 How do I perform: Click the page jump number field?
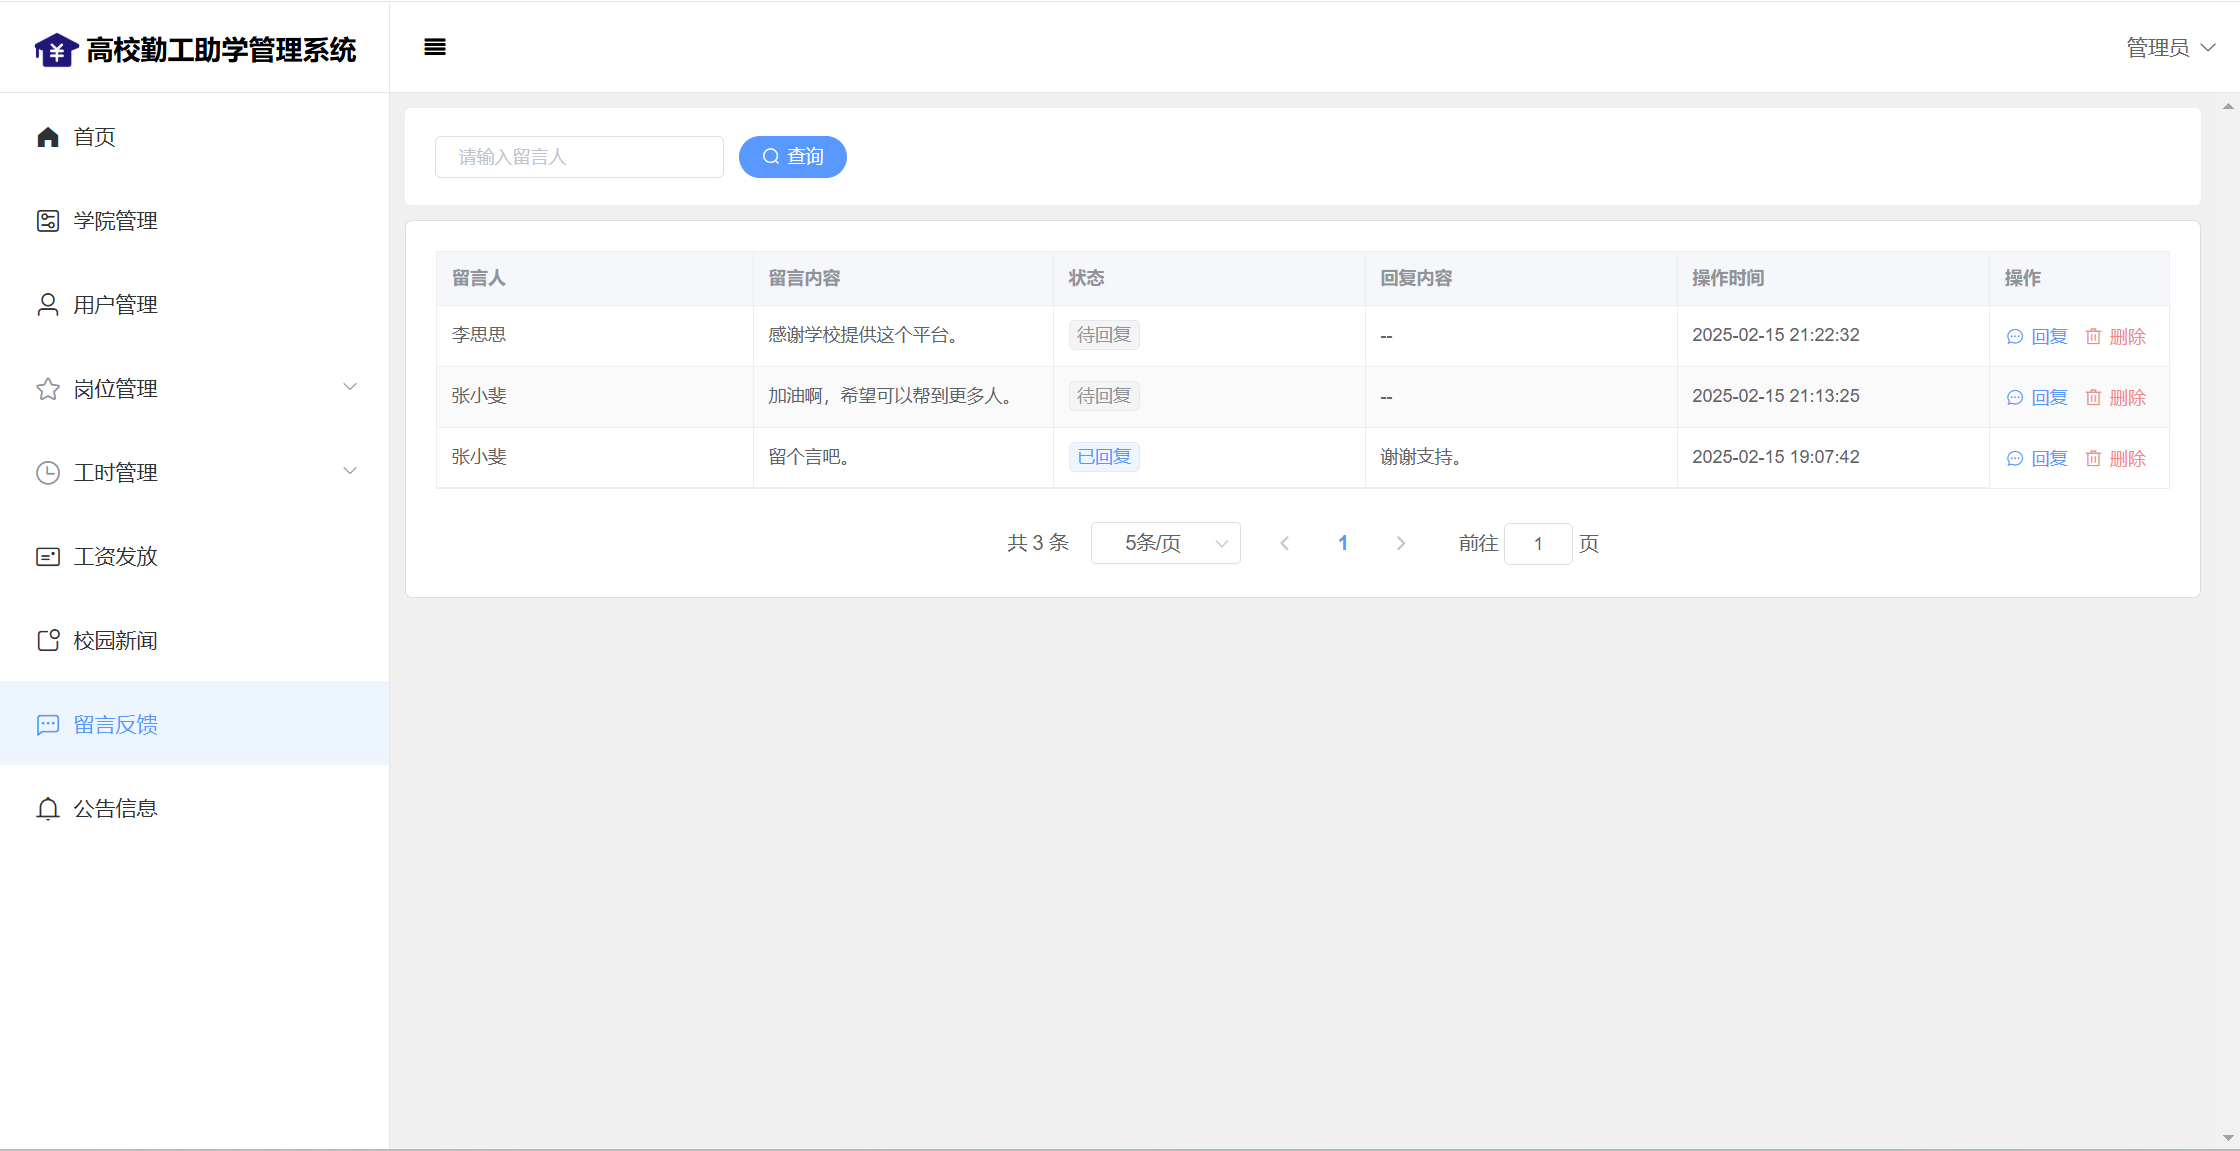(1537, 544)
